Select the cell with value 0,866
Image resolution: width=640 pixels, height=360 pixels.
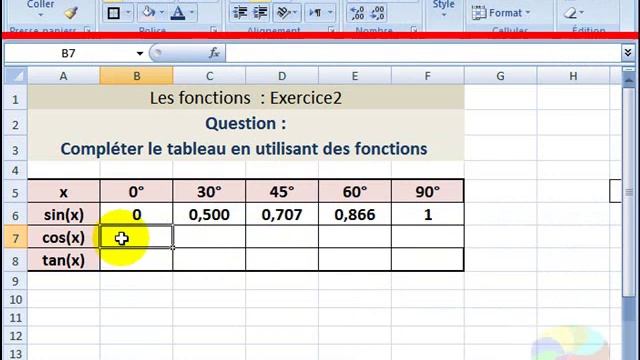pos(355,215)
